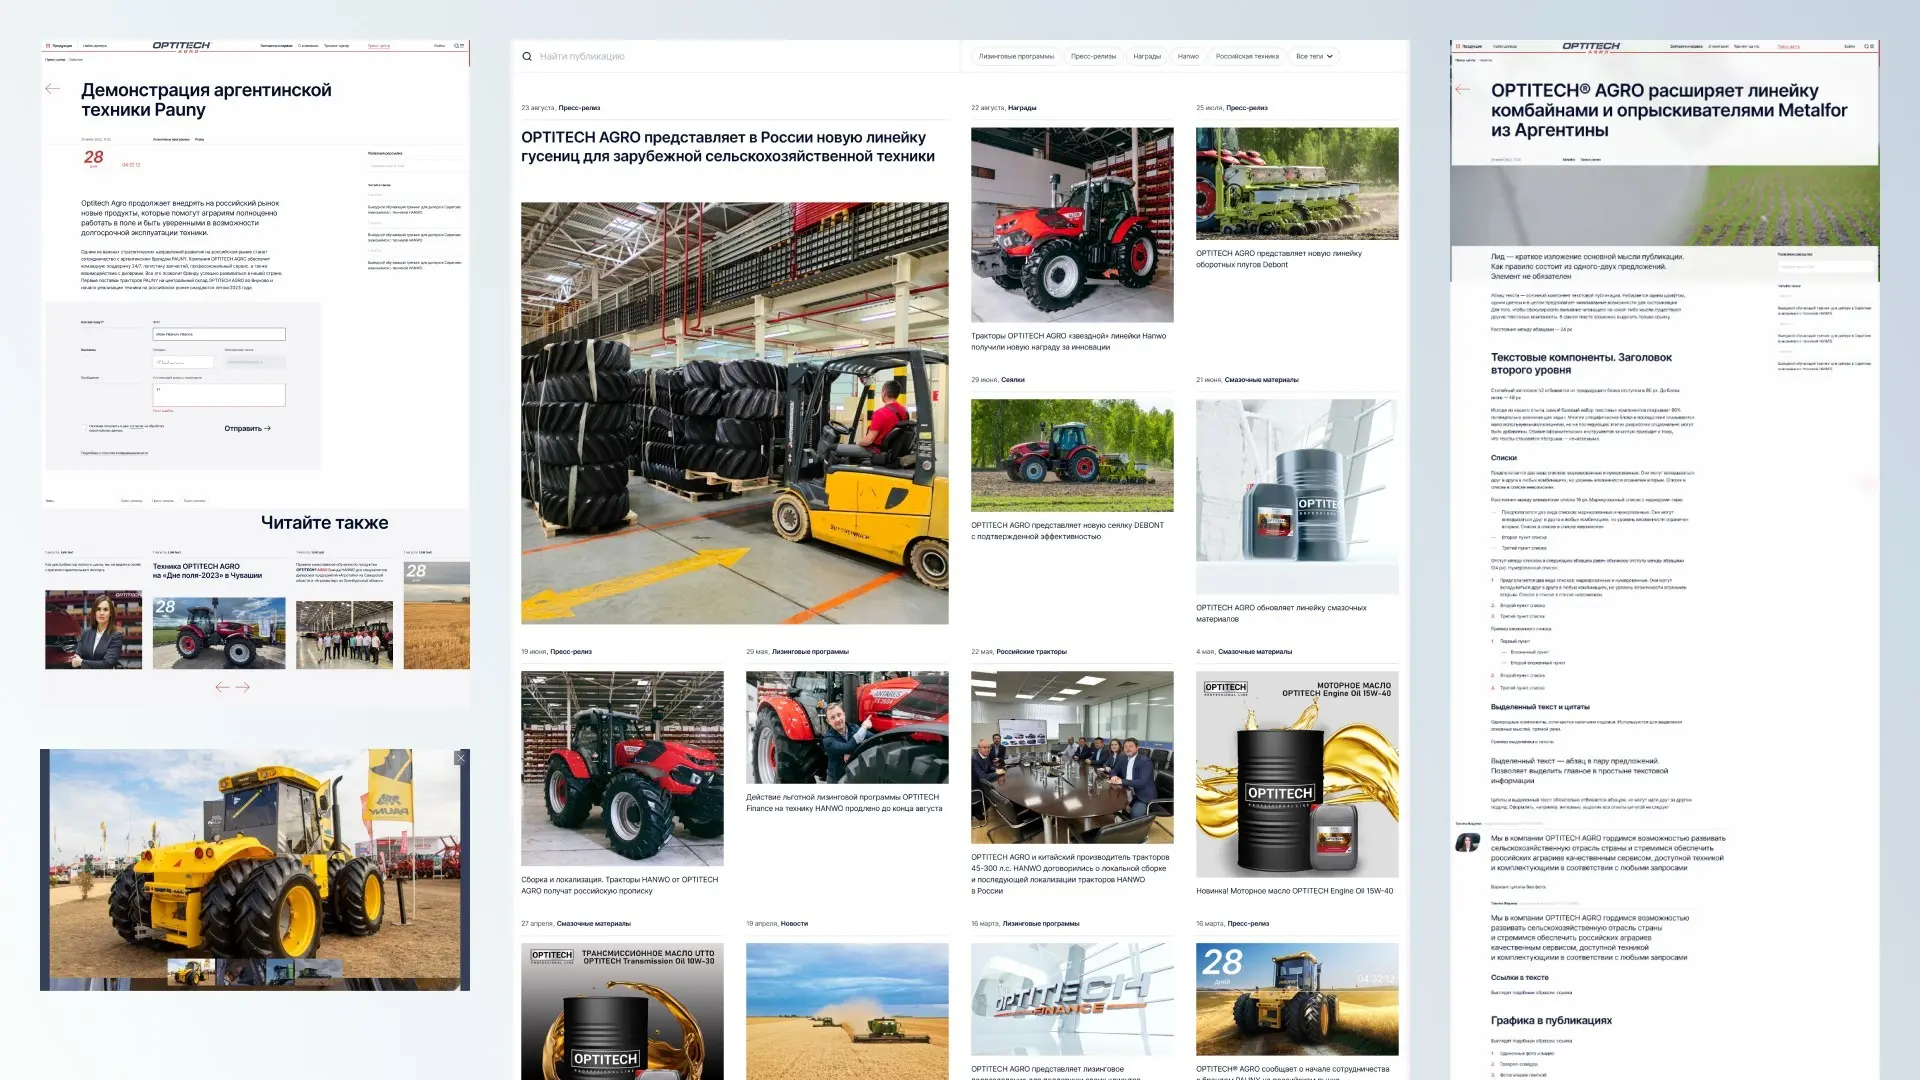
Task: Open the forklift and tracks warehouse photo
Action: (735, 413)
